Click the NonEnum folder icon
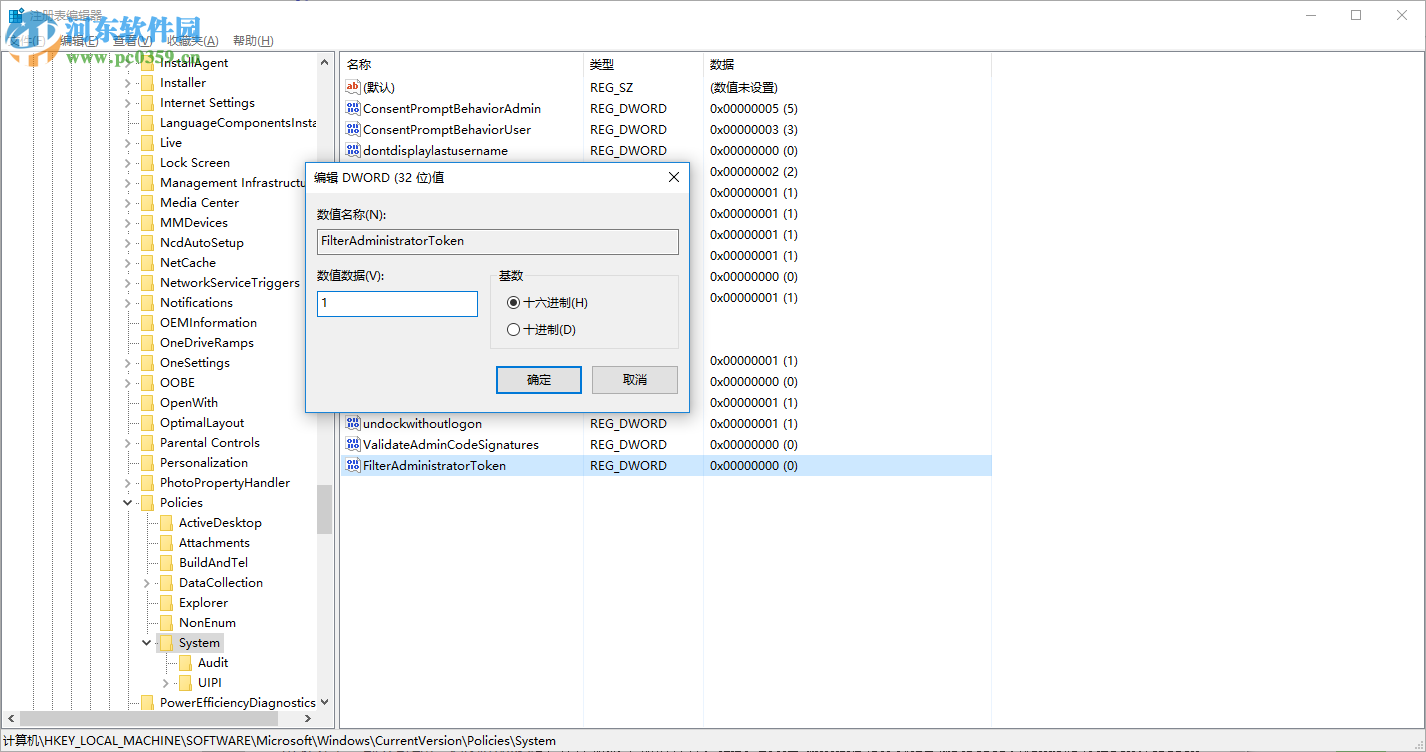The image size is (1426, 752). [166, 622]
